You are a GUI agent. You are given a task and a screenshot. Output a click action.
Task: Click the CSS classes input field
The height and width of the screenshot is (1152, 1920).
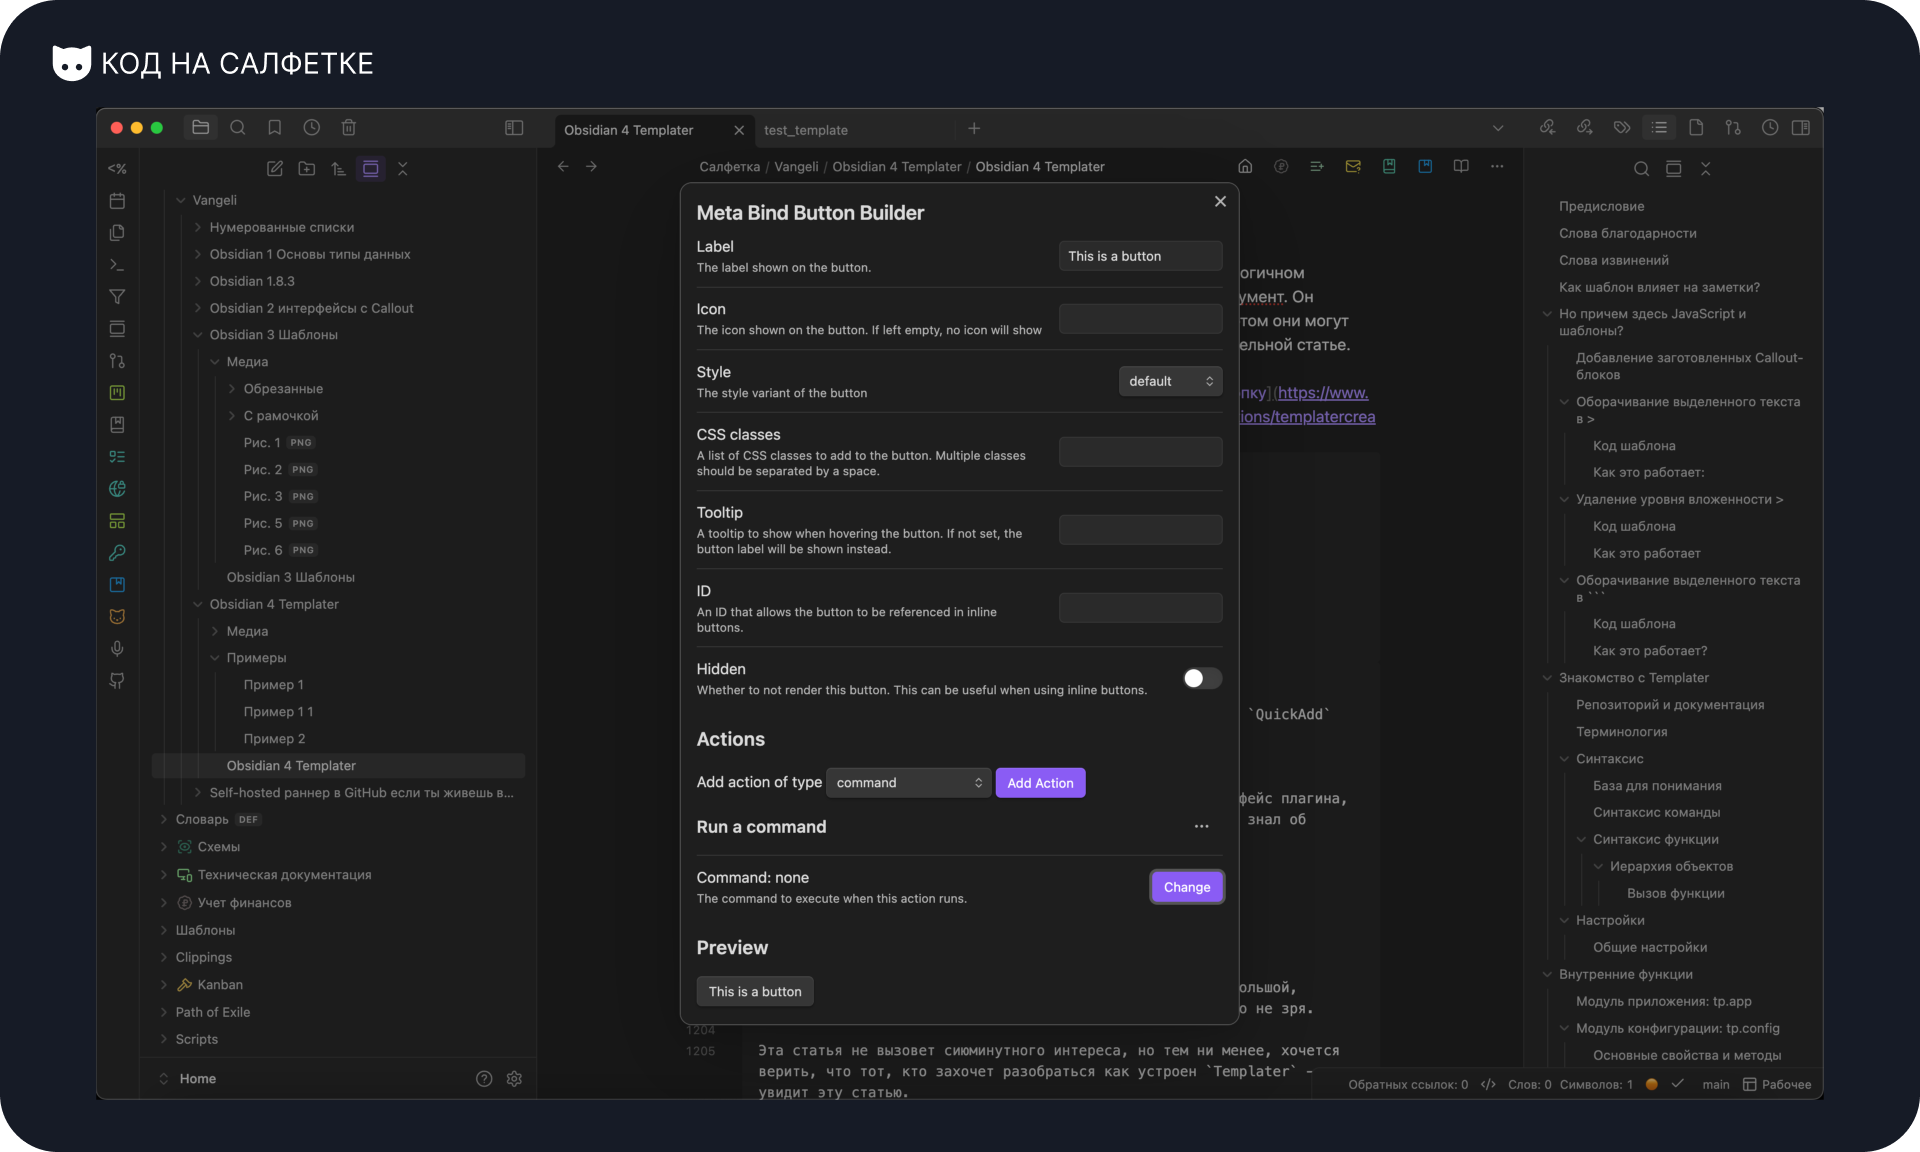[x=1140, y=452]
